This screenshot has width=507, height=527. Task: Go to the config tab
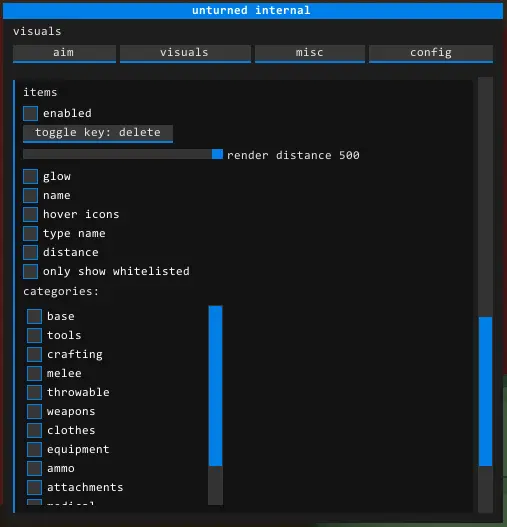tap(431, 53)
